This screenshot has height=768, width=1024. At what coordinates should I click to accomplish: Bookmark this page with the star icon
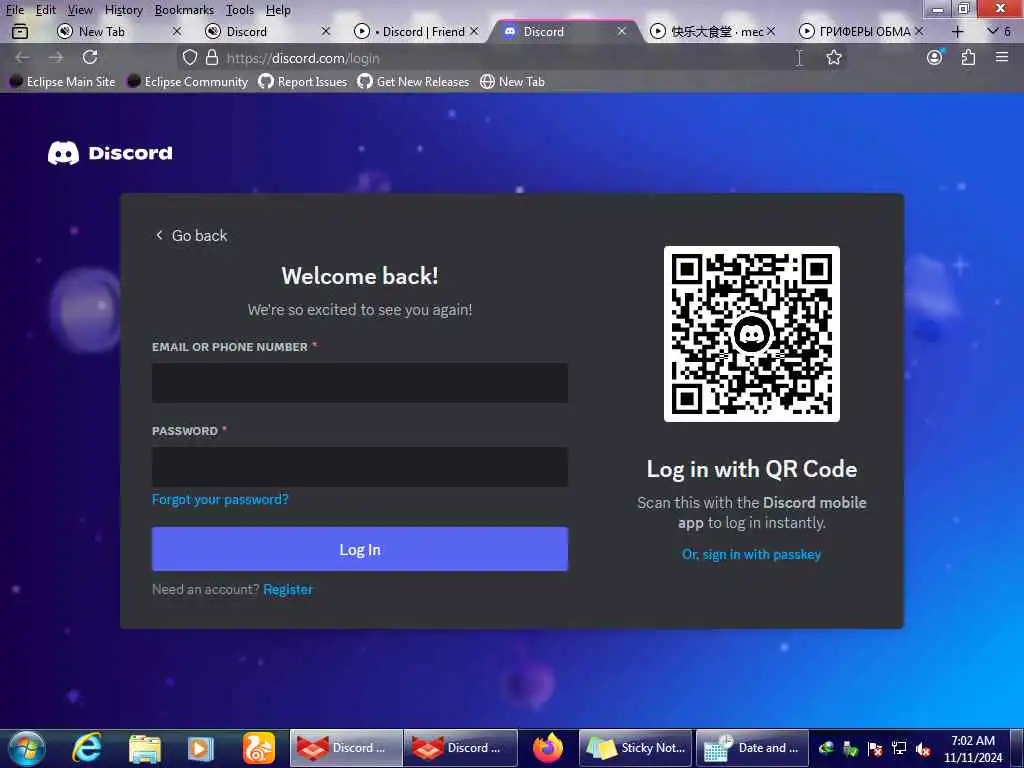click(x=833, y=57)
